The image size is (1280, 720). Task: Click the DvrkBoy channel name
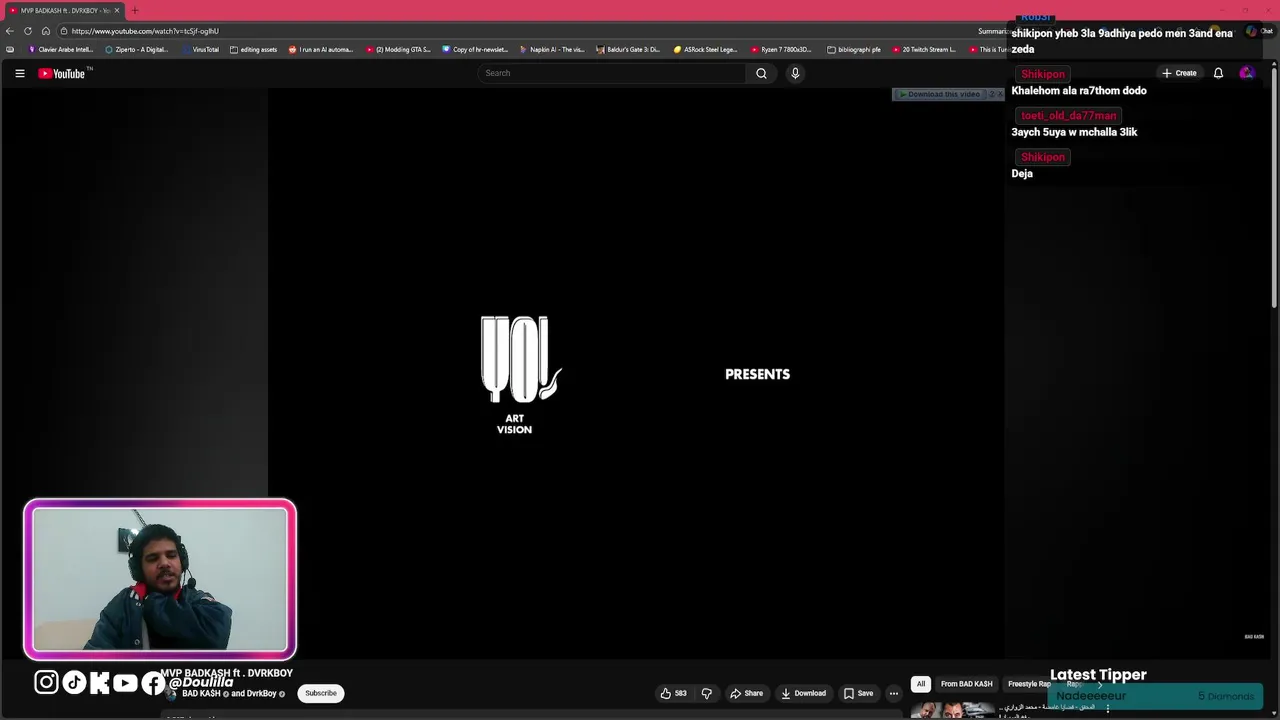(261, 693)
